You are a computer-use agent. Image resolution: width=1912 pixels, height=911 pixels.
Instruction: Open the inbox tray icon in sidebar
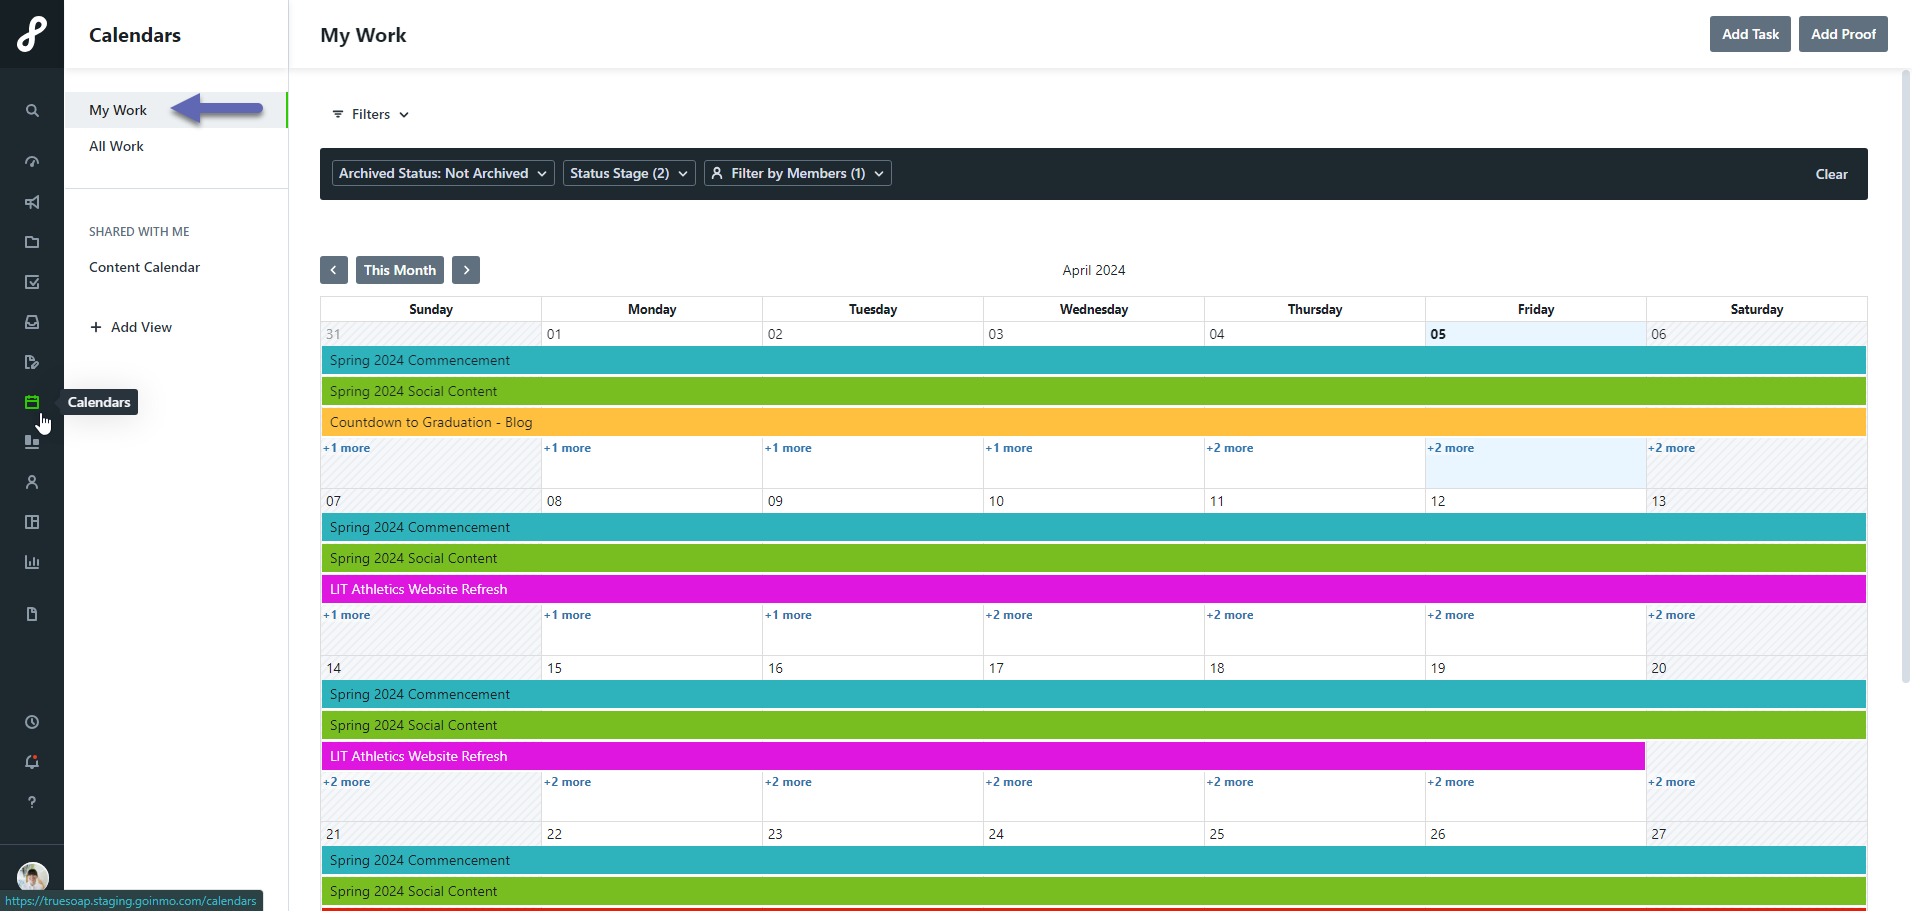click(x=32, y=322)
